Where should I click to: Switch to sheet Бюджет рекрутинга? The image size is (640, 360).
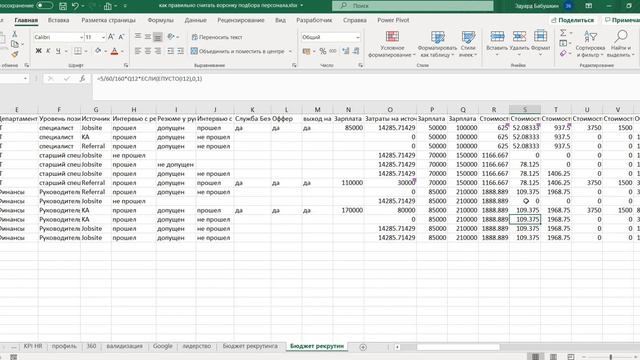(250, 346)
